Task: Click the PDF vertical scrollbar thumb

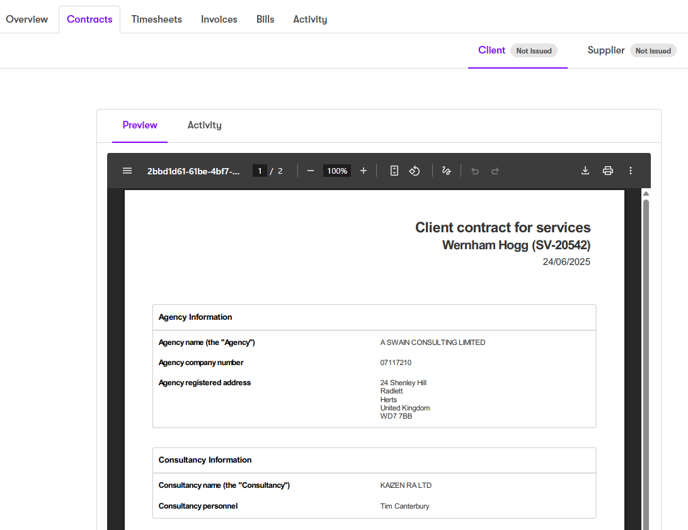Action: click(x=646, y=364)
